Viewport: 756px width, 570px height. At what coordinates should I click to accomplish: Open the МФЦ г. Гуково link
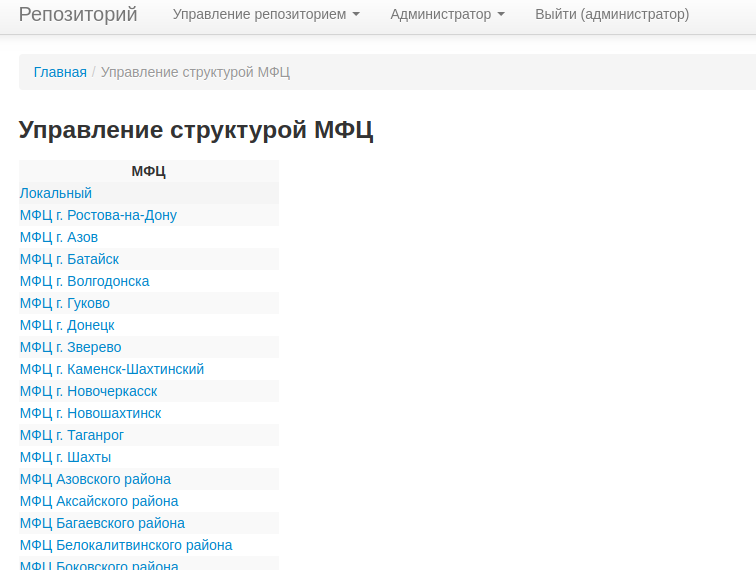[x=65, y=303]
